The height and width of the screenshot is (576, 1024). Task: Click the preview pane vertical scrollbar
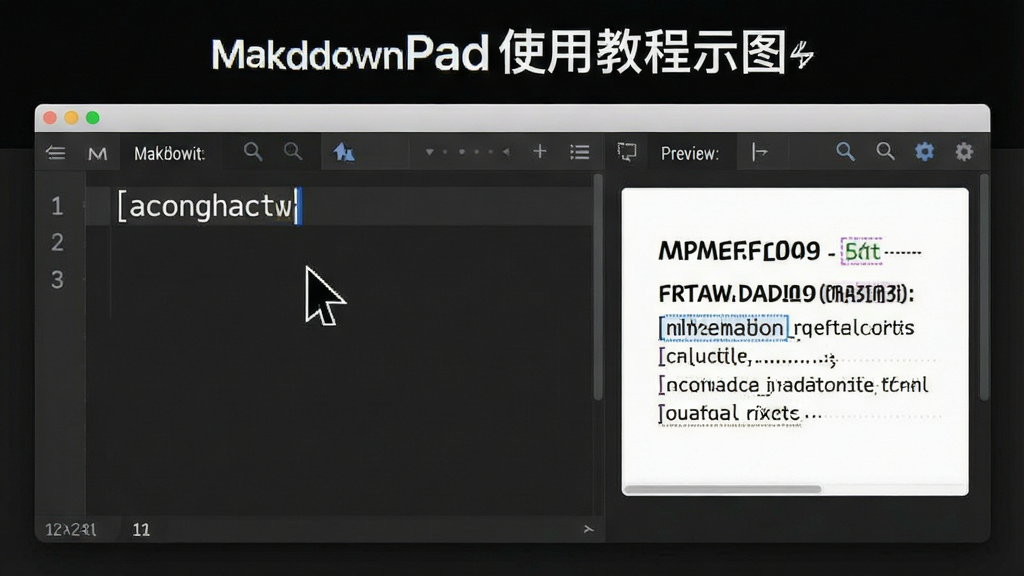tap(984, 287)
